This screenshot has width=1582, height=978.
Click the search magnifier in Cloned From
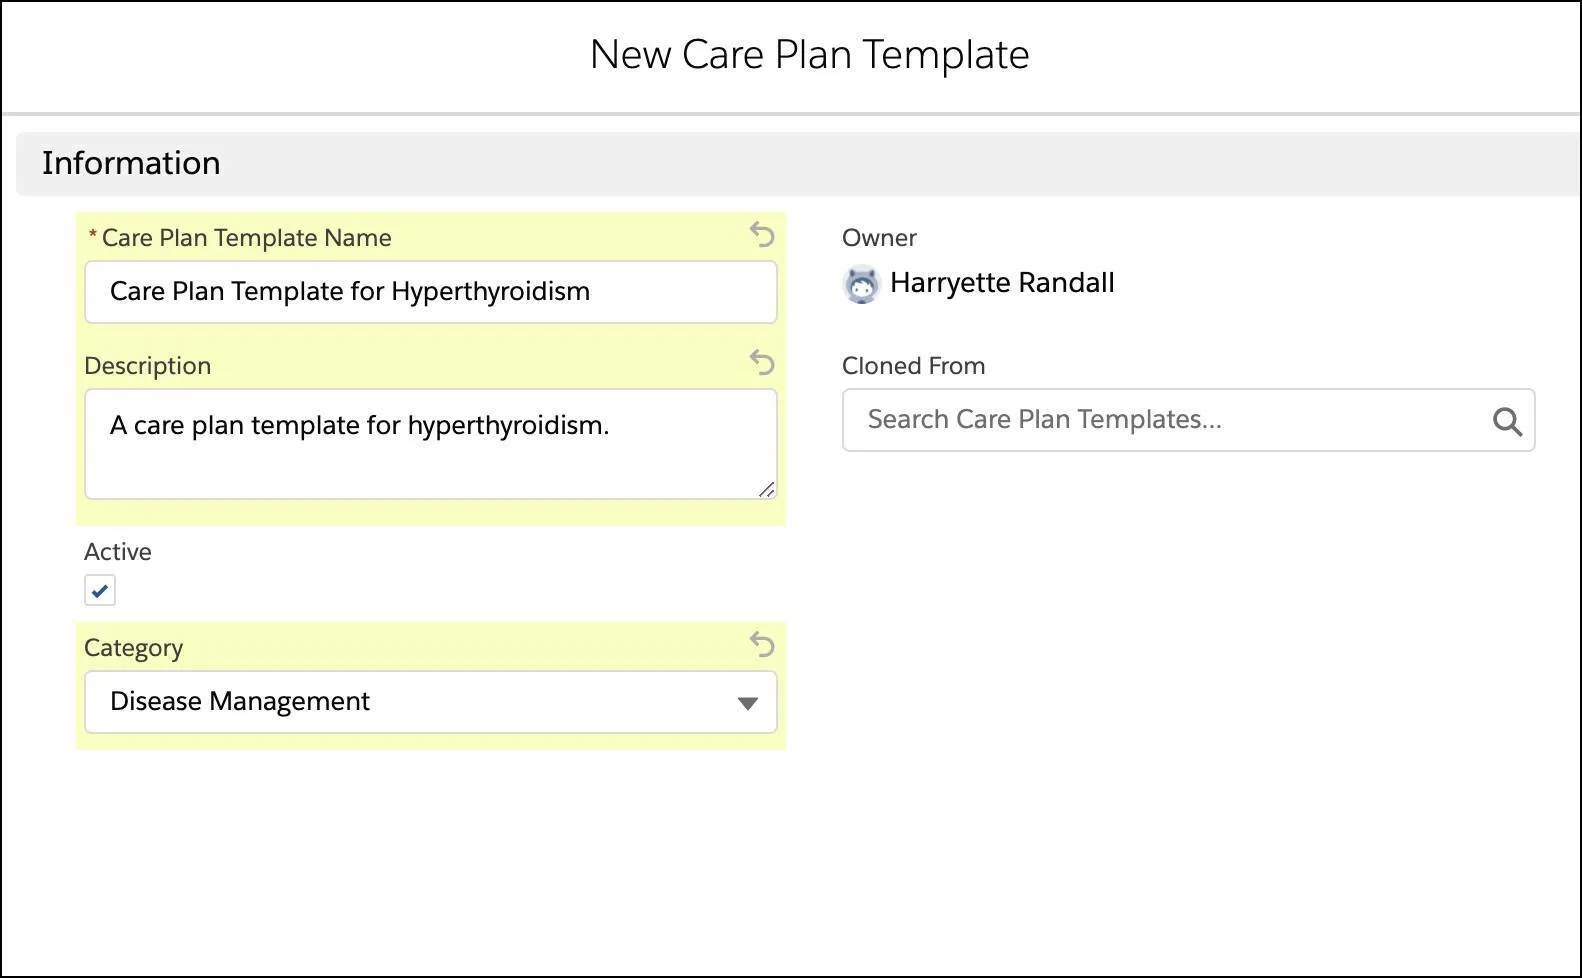pos(1507,421)
